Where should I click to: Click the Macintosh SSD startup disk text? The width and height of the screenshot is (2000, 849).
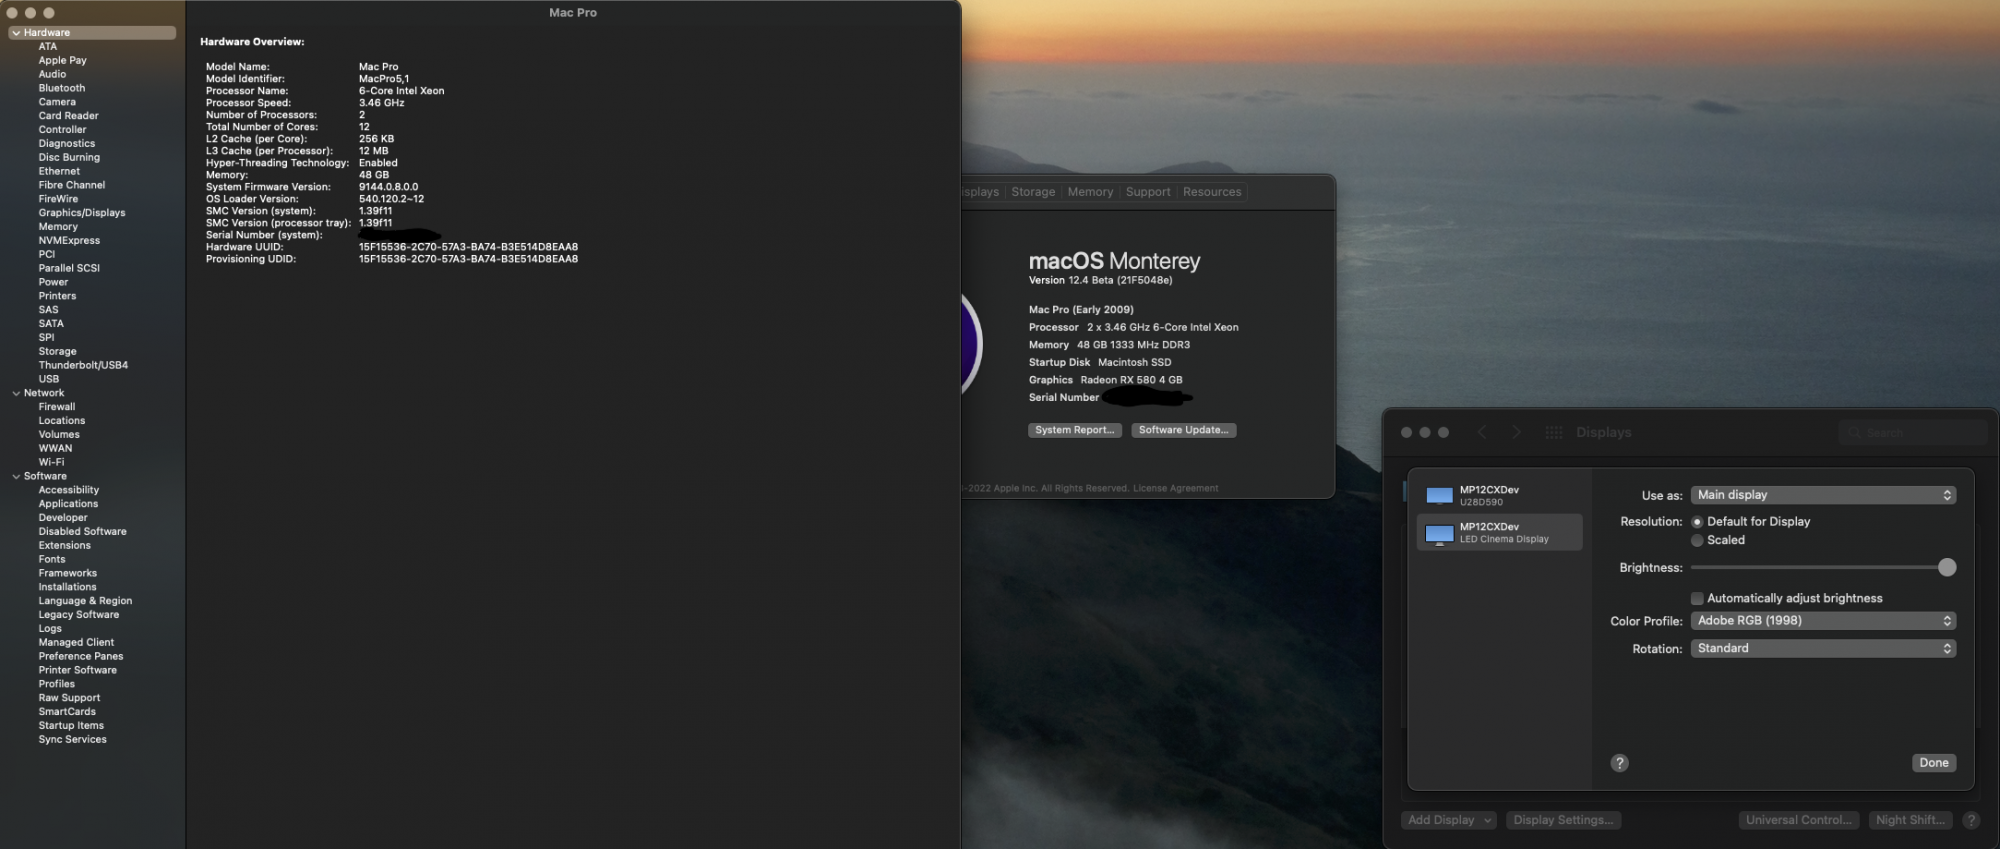click(1134, 363)
